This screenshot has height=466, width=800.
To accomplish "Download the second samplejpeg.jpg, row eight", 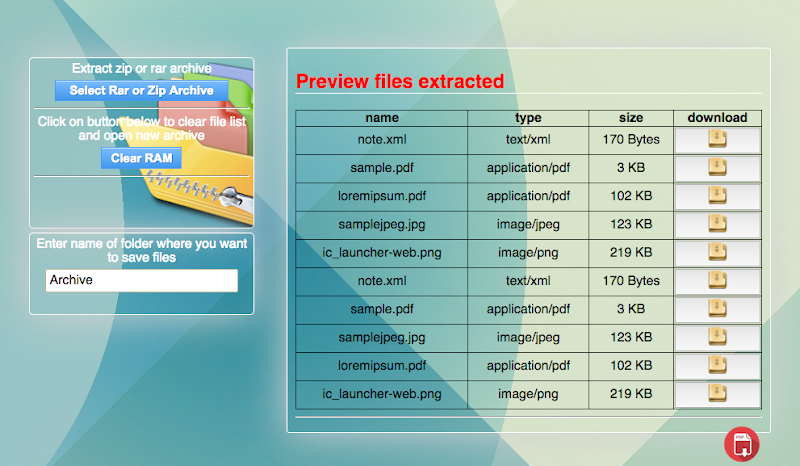I will 717,337.
